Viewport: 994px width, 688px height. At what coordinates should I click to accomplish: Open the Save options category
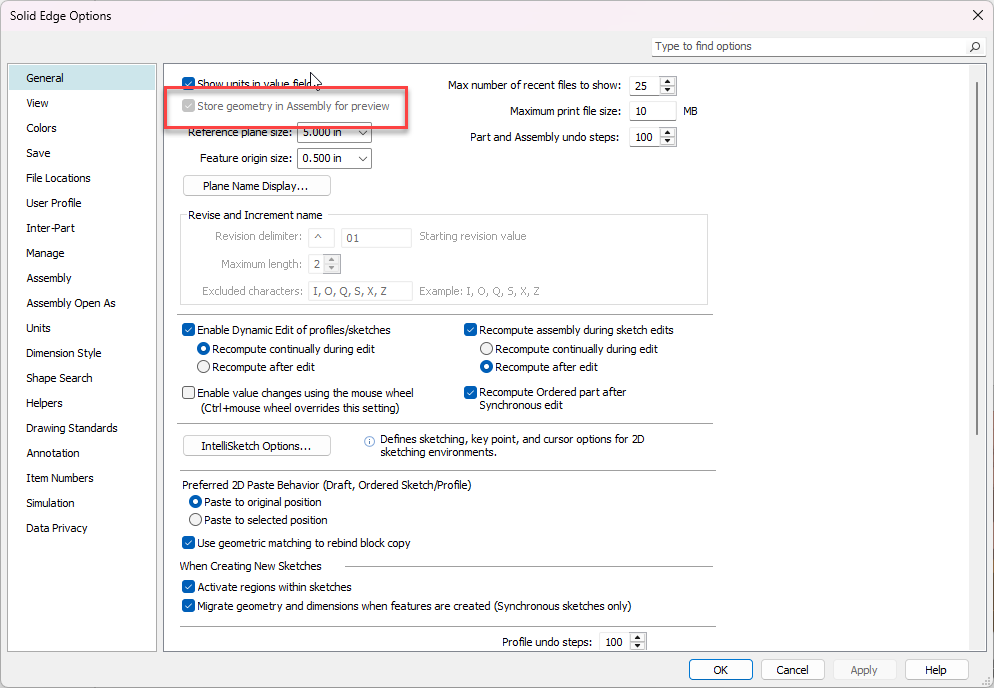(82, 153)
